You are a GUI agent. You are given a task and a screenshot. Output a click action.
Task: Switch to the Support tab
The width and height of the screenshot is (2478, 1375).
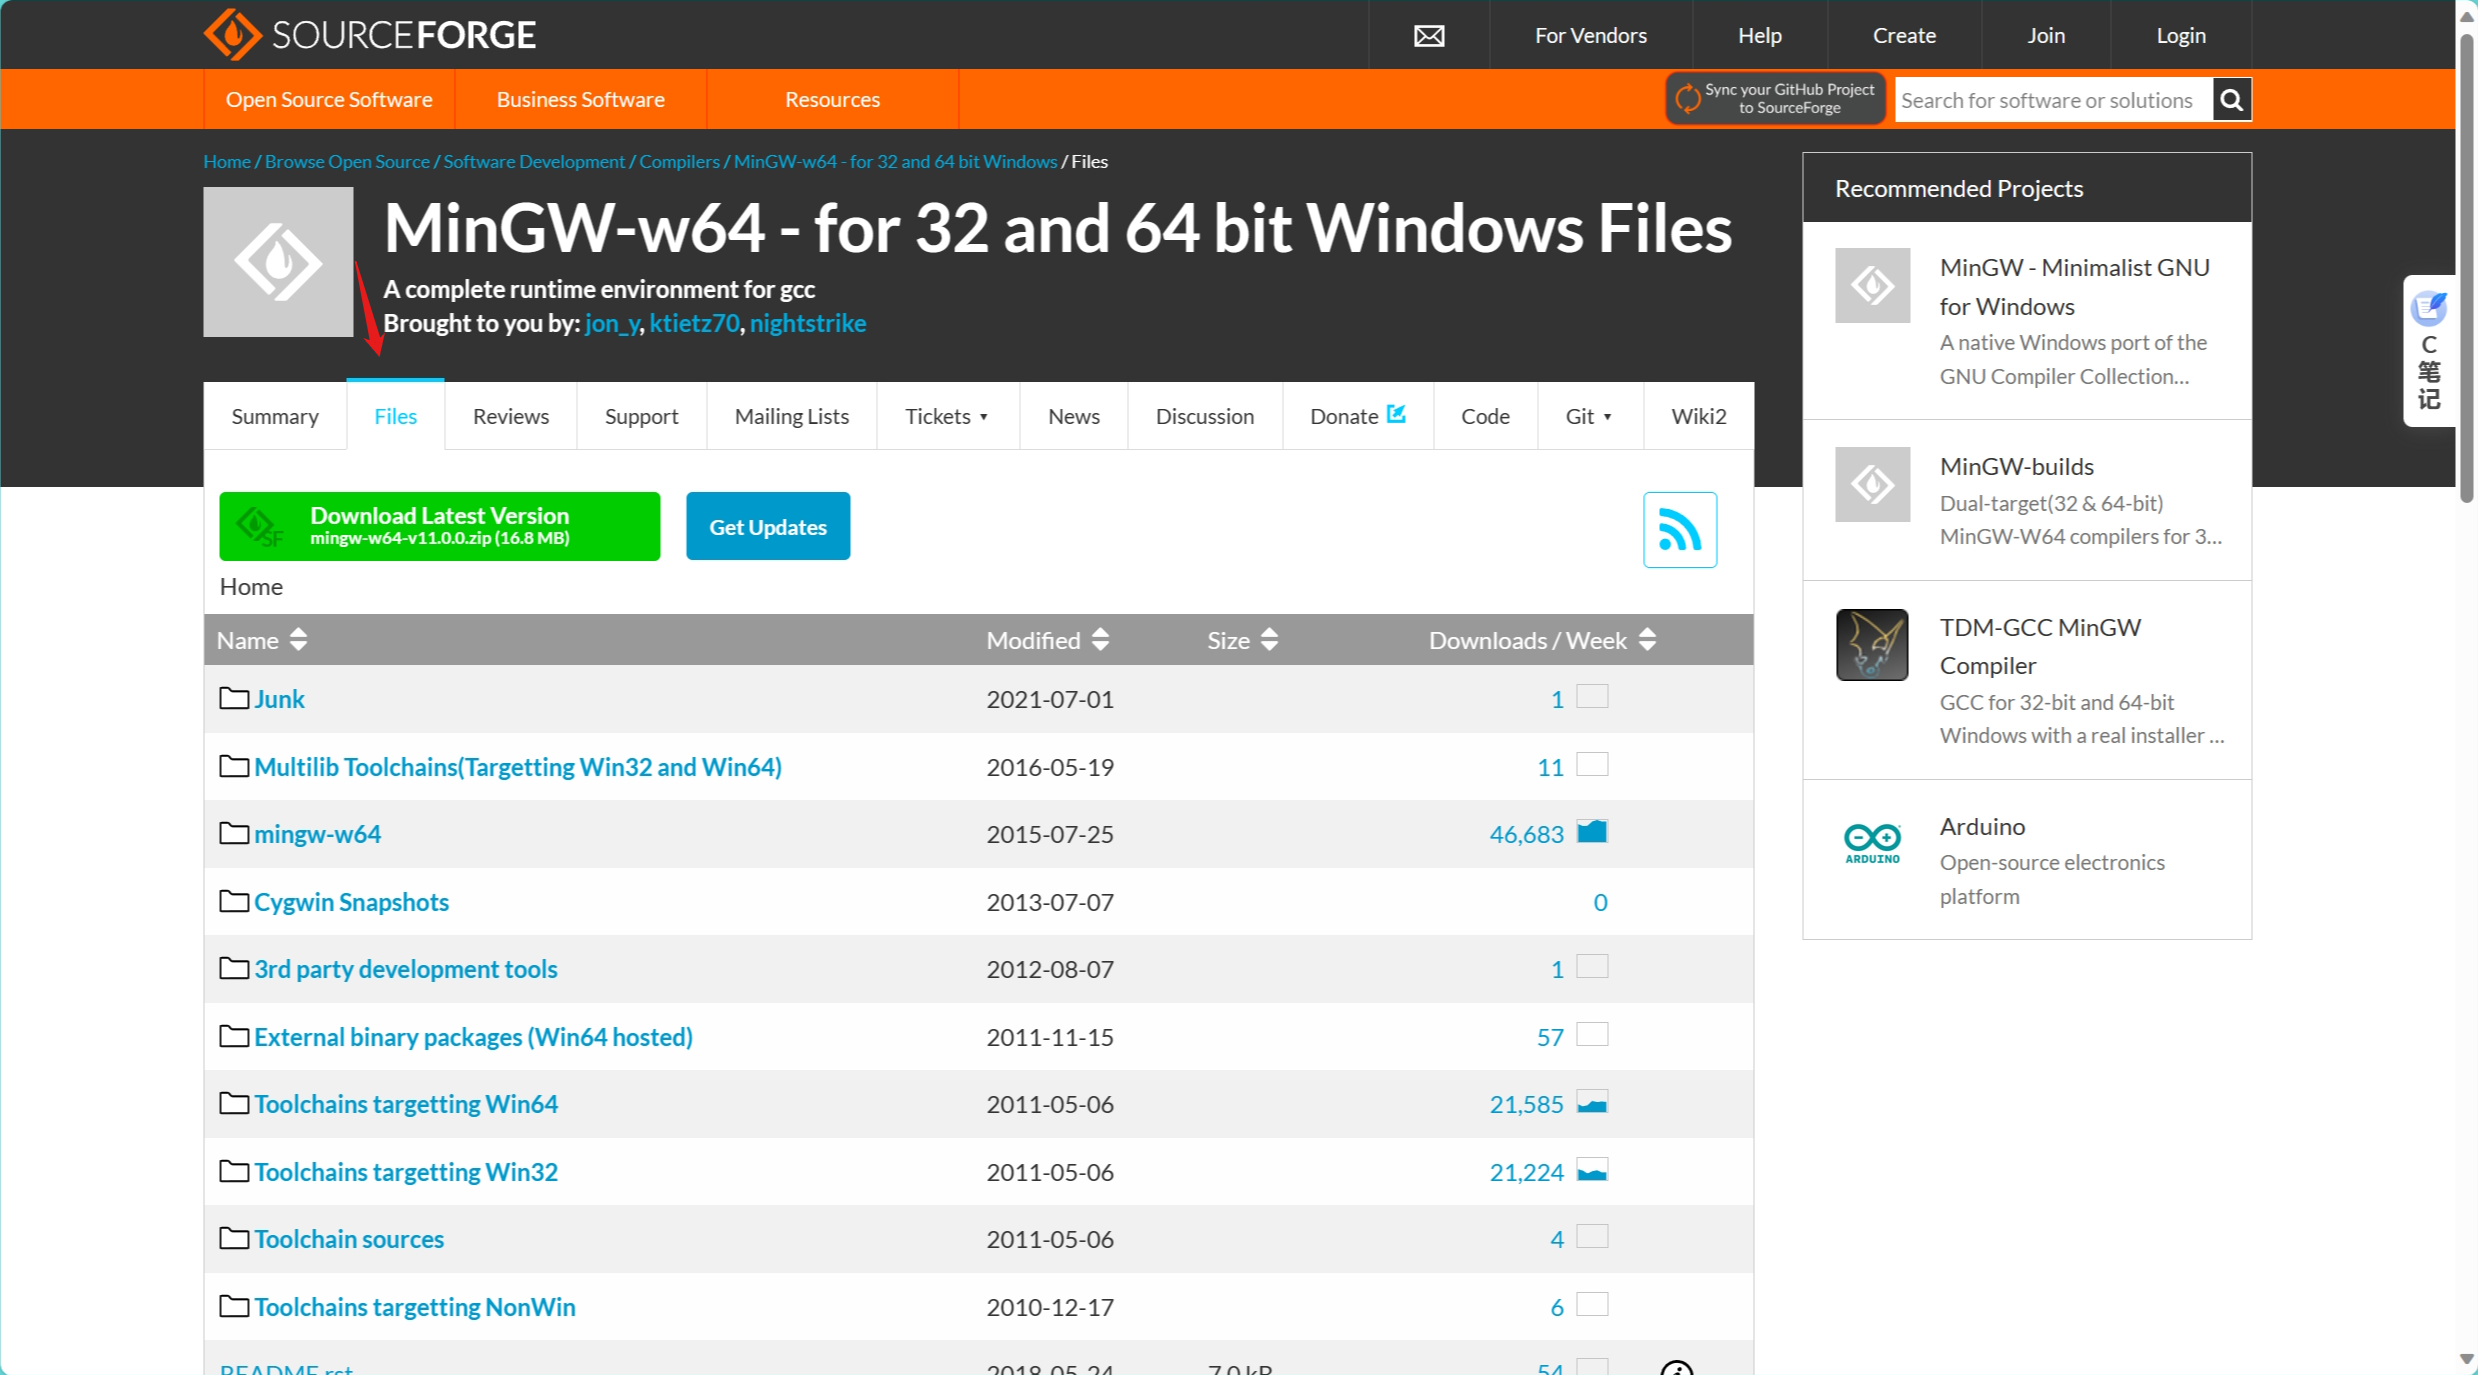tap(642, 415)
